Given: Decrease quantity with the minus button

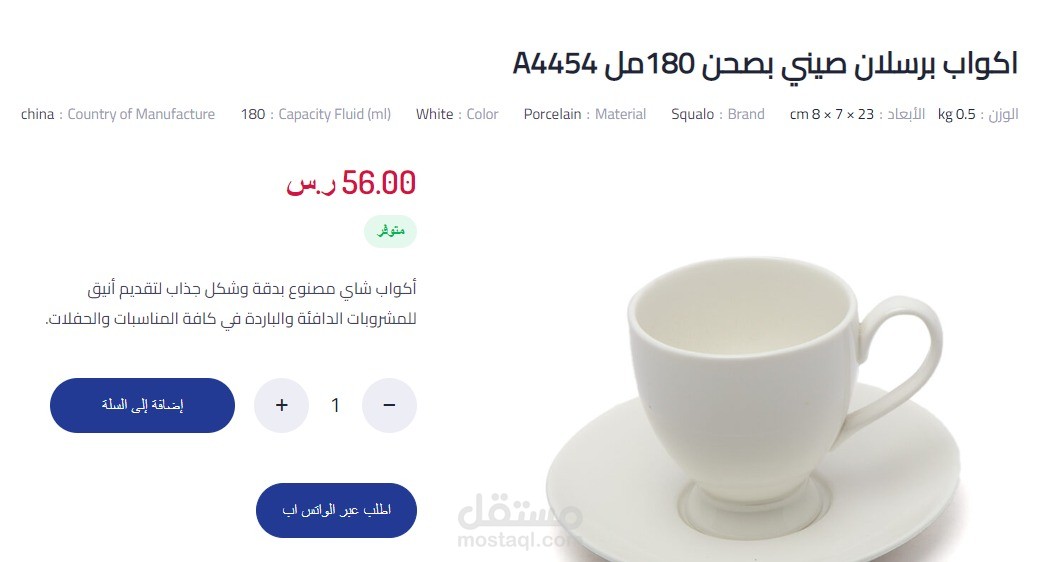Looking at the screenshot, I should coord(389,405).
